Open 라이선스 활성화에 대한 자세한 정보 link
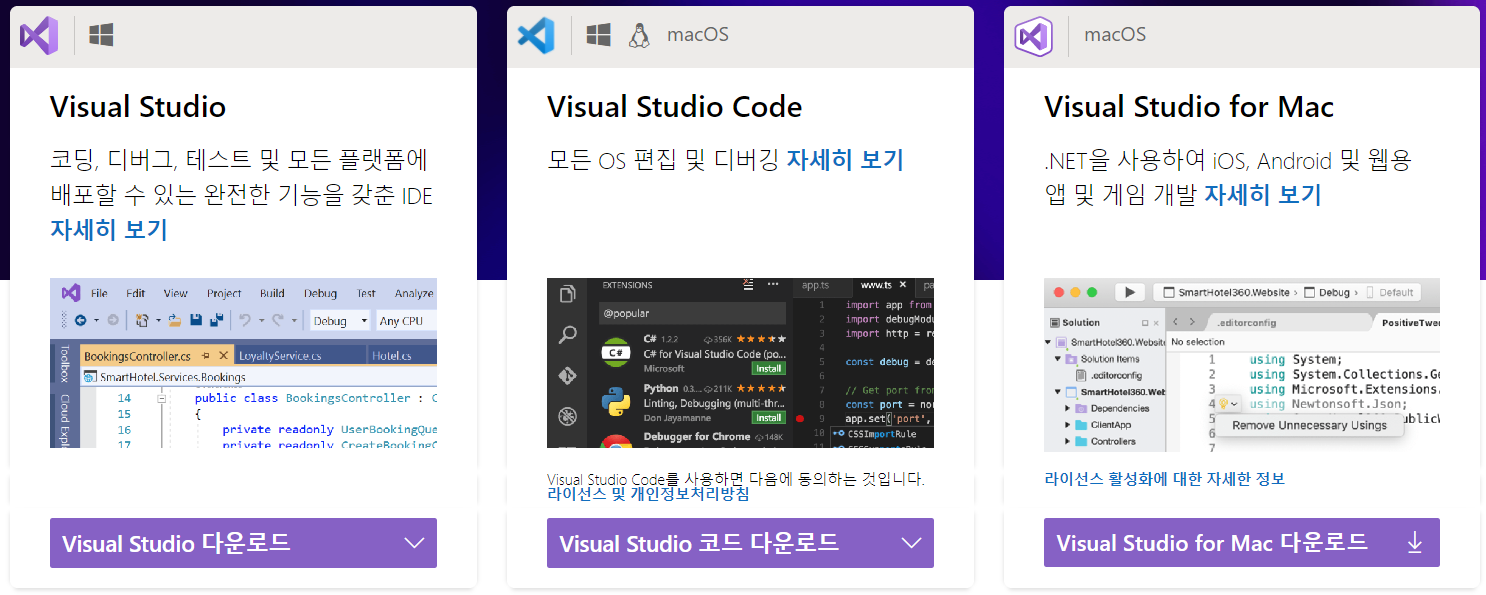This screenshot has height=595, width=1486. coord(1164,479)
